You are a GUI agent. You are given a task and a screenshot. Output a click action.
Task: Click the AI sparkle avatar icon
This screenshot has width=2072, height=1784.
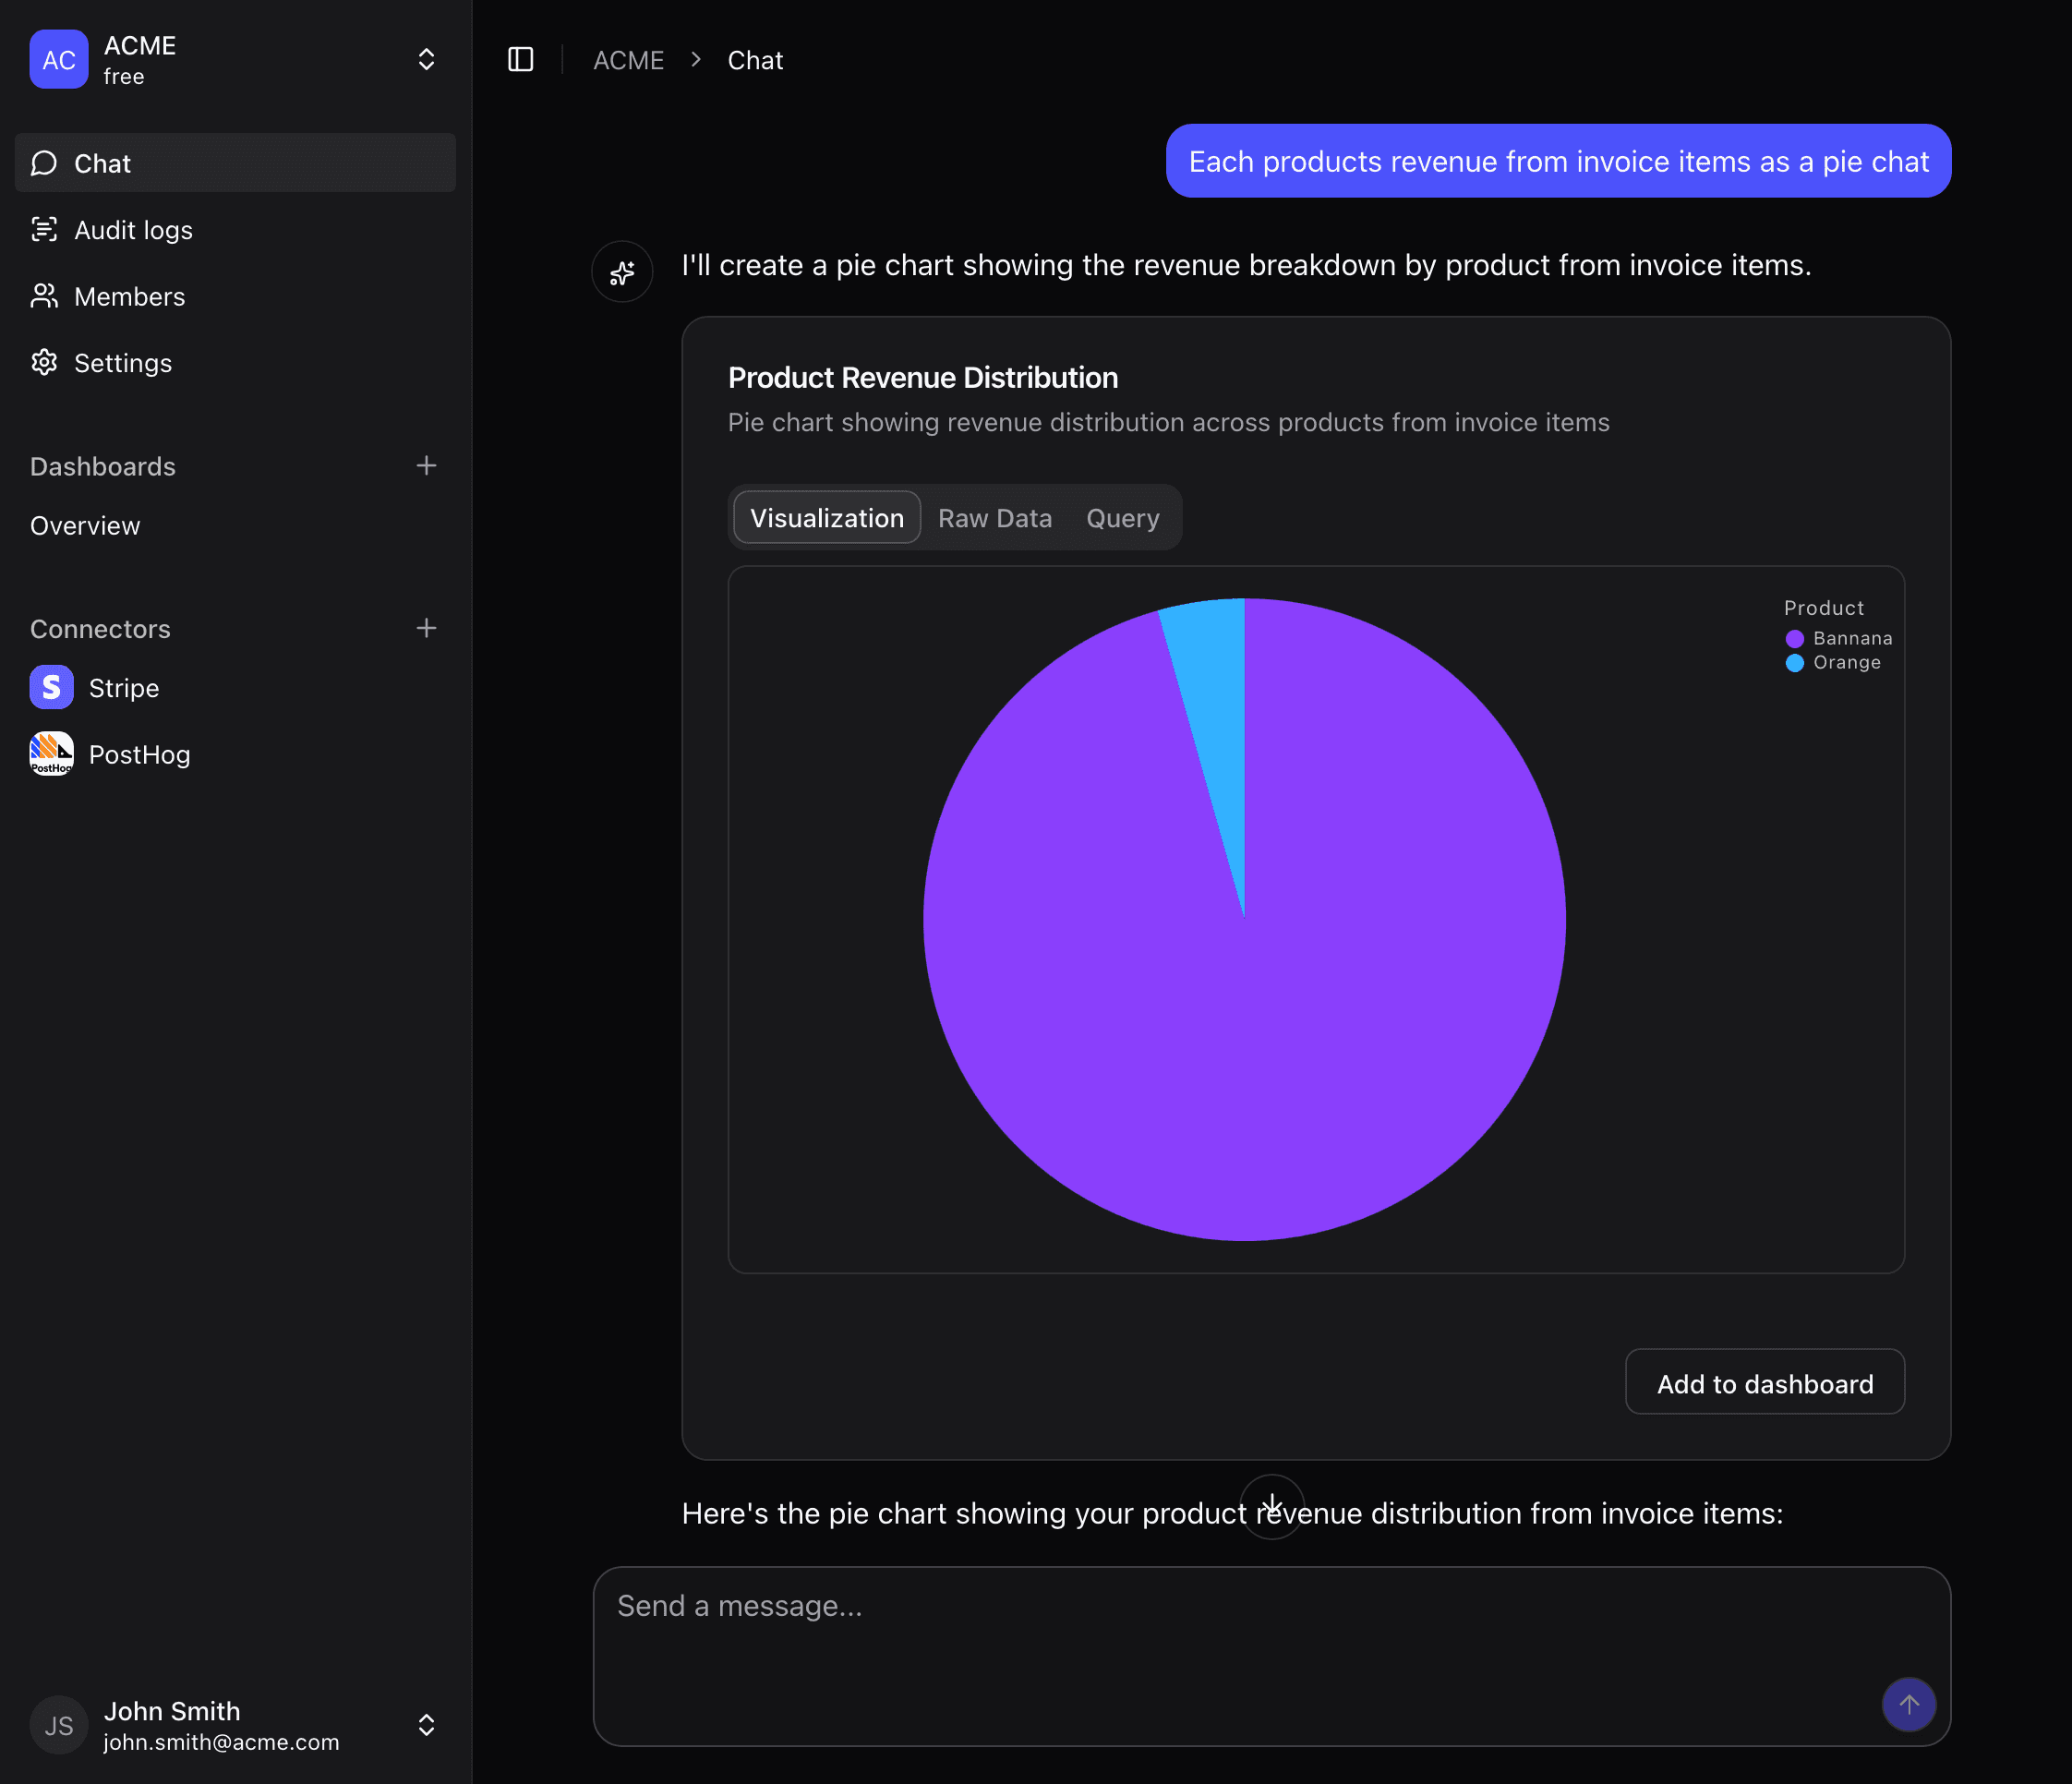[622, 272]
